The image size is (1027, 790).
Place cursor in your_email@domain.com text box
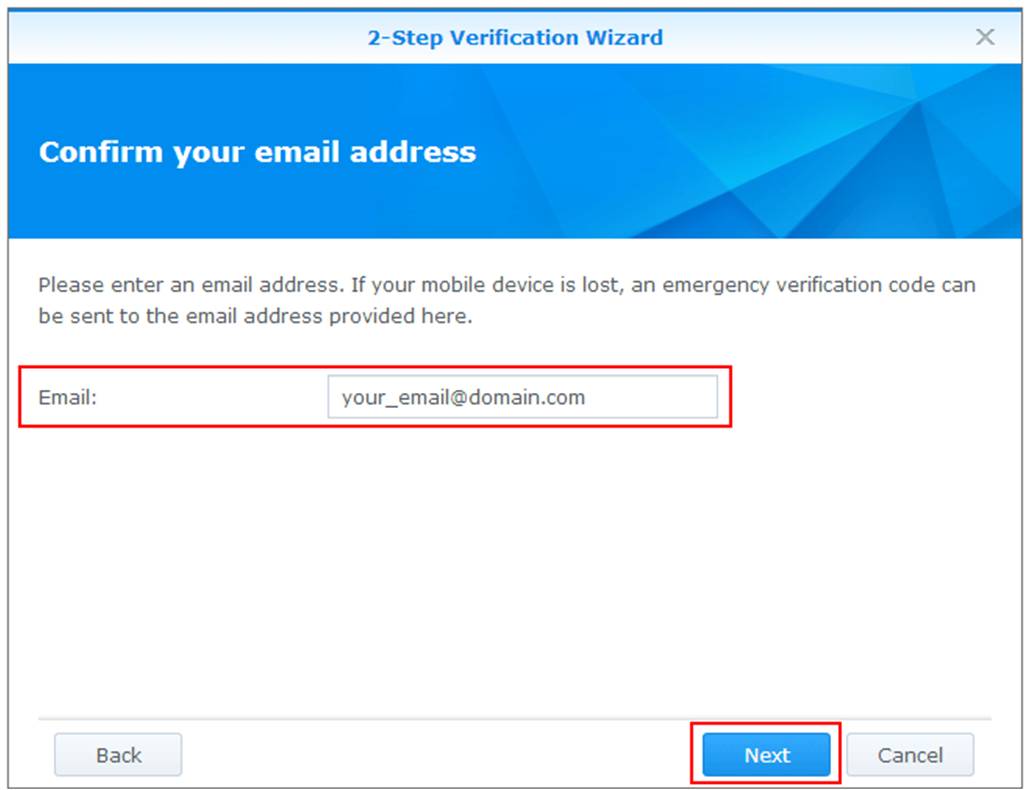point(522,396)
